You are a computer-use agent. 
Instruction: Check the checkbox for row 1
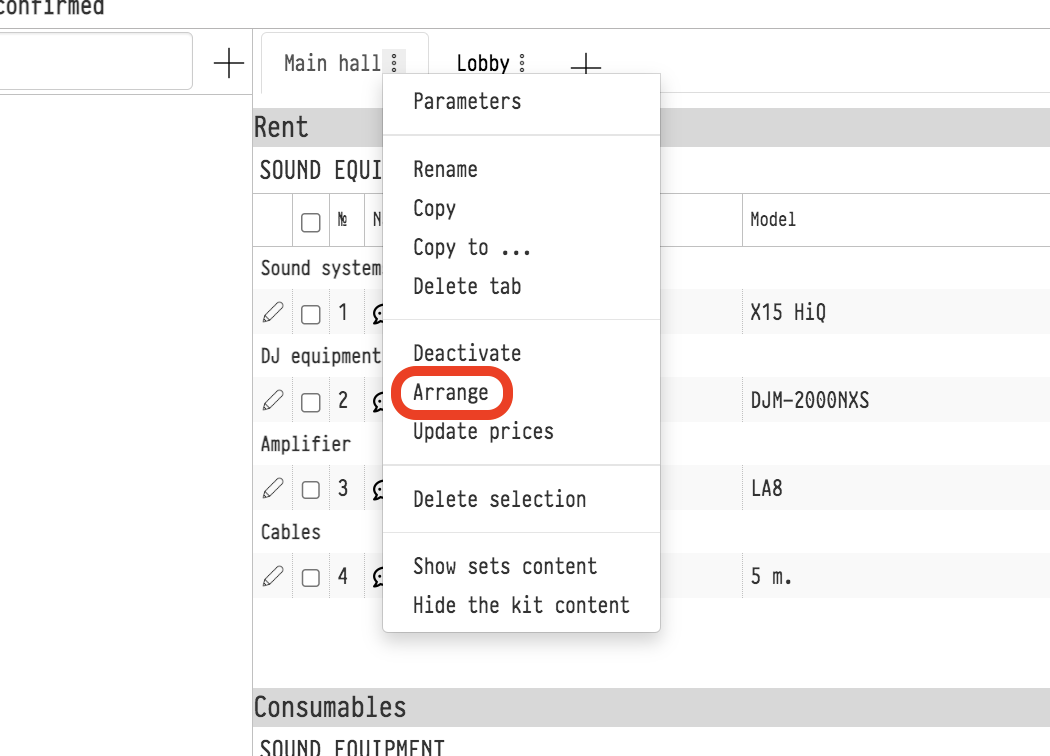pos(311,314)
